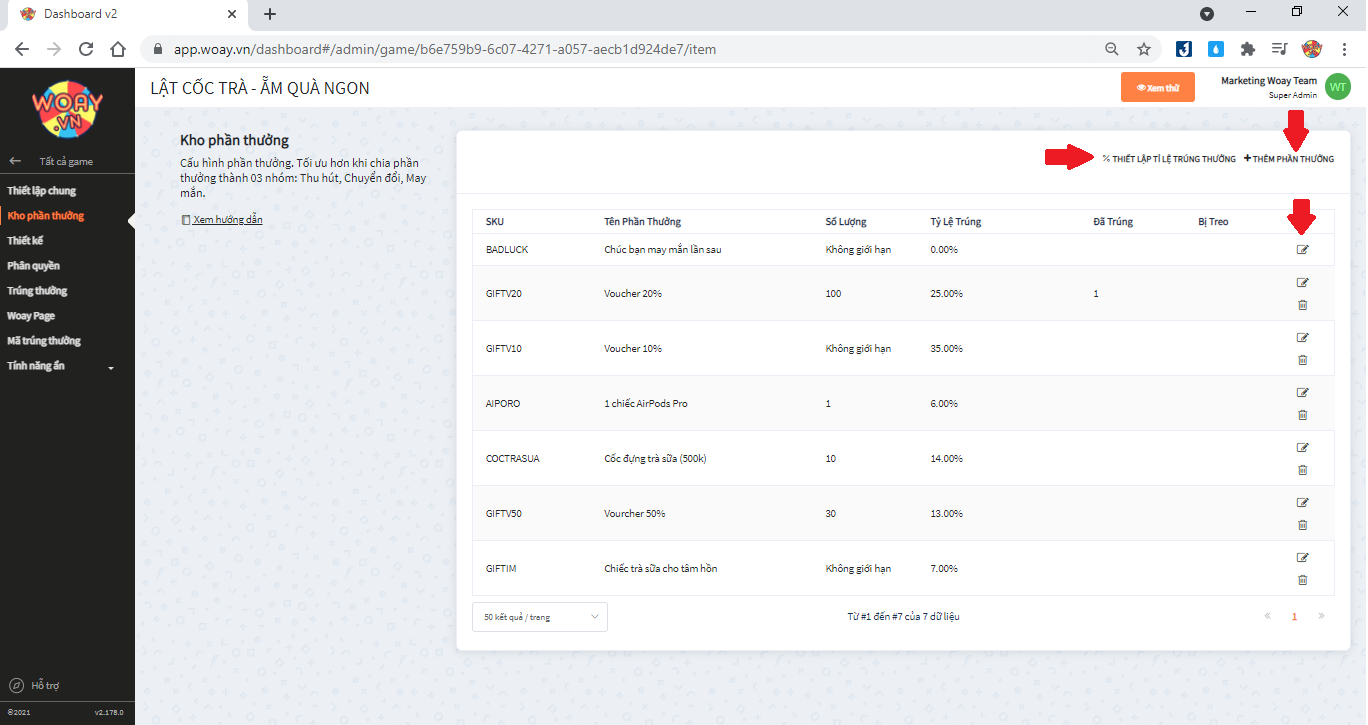Image resolution: width=1368 pixels, height=725 pixels.
Task: Select the Dashboard v2 browser tab
Action: 128,14
